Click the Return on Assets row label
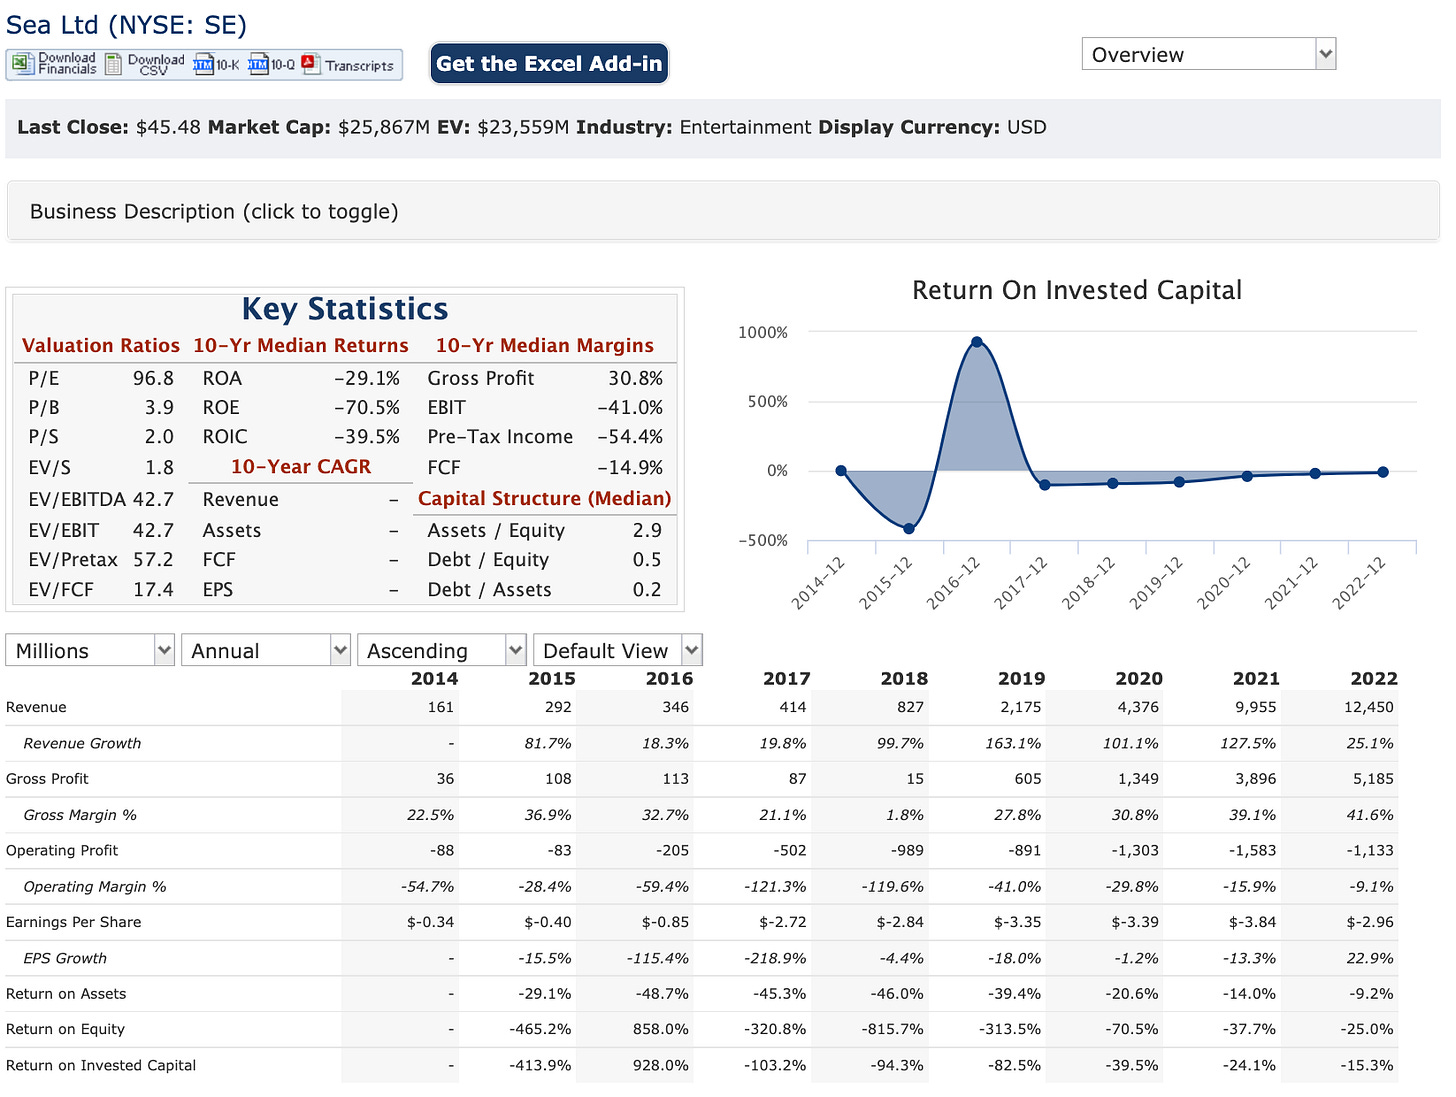1456x1097 pixels. point(66,995)
